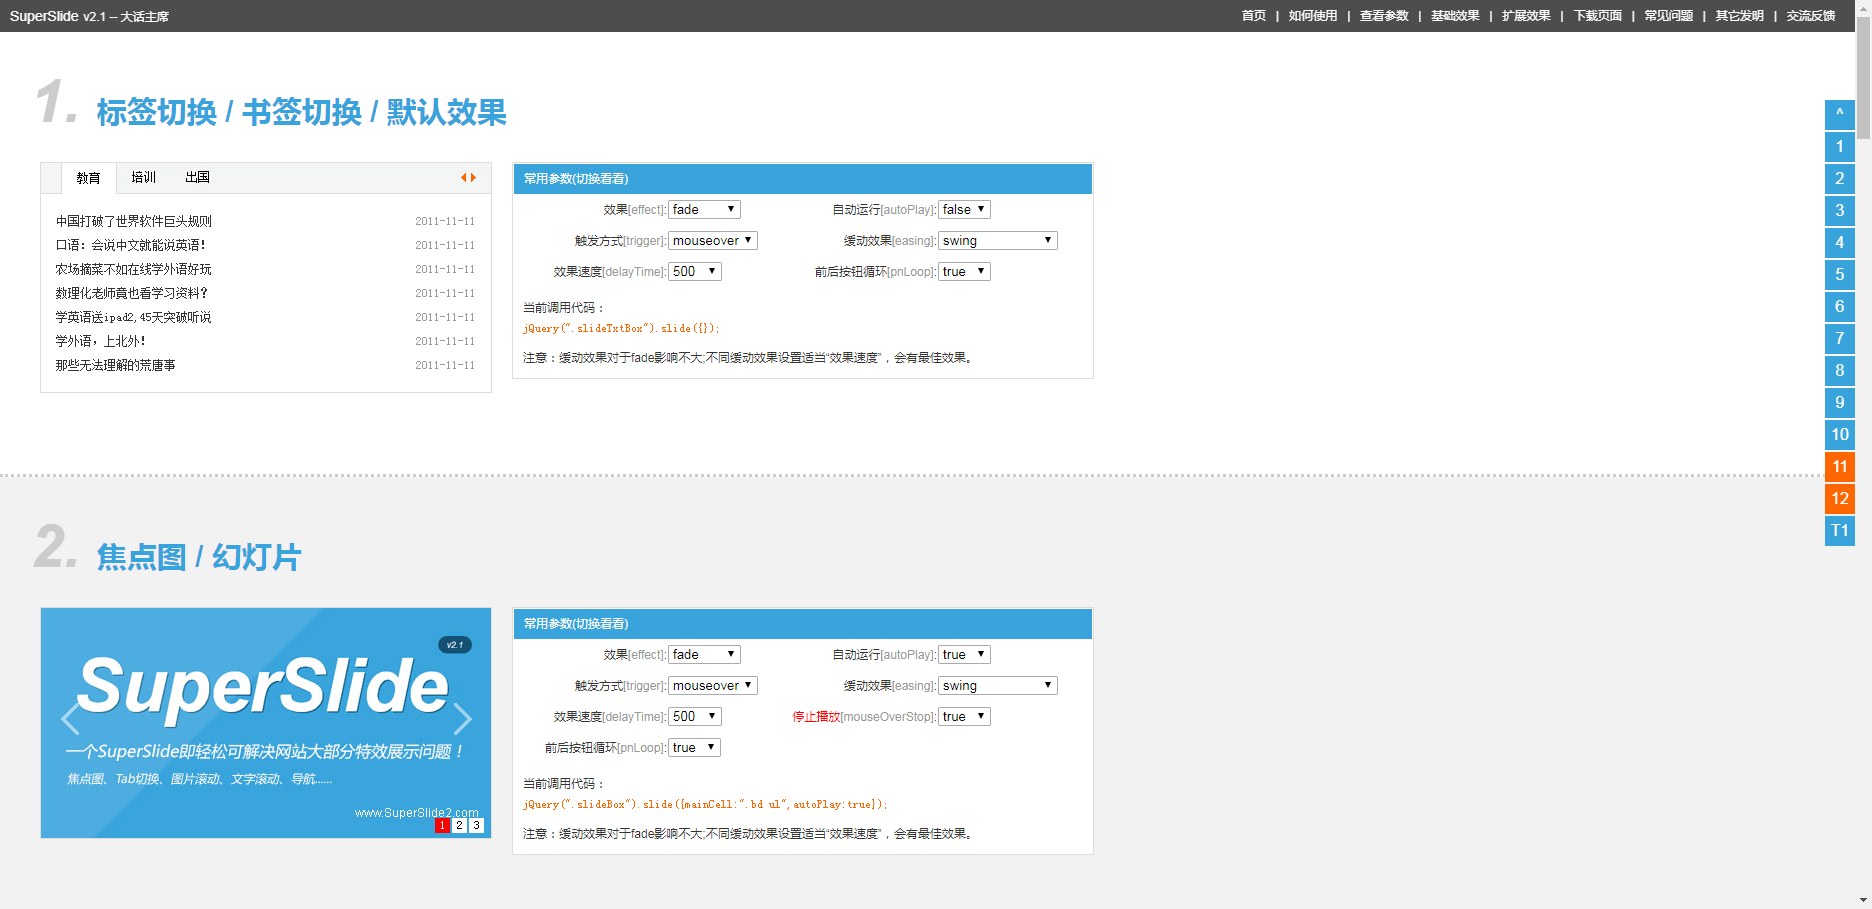
Task: Click the orange right arrow in tab box
Action: (474, 178)
